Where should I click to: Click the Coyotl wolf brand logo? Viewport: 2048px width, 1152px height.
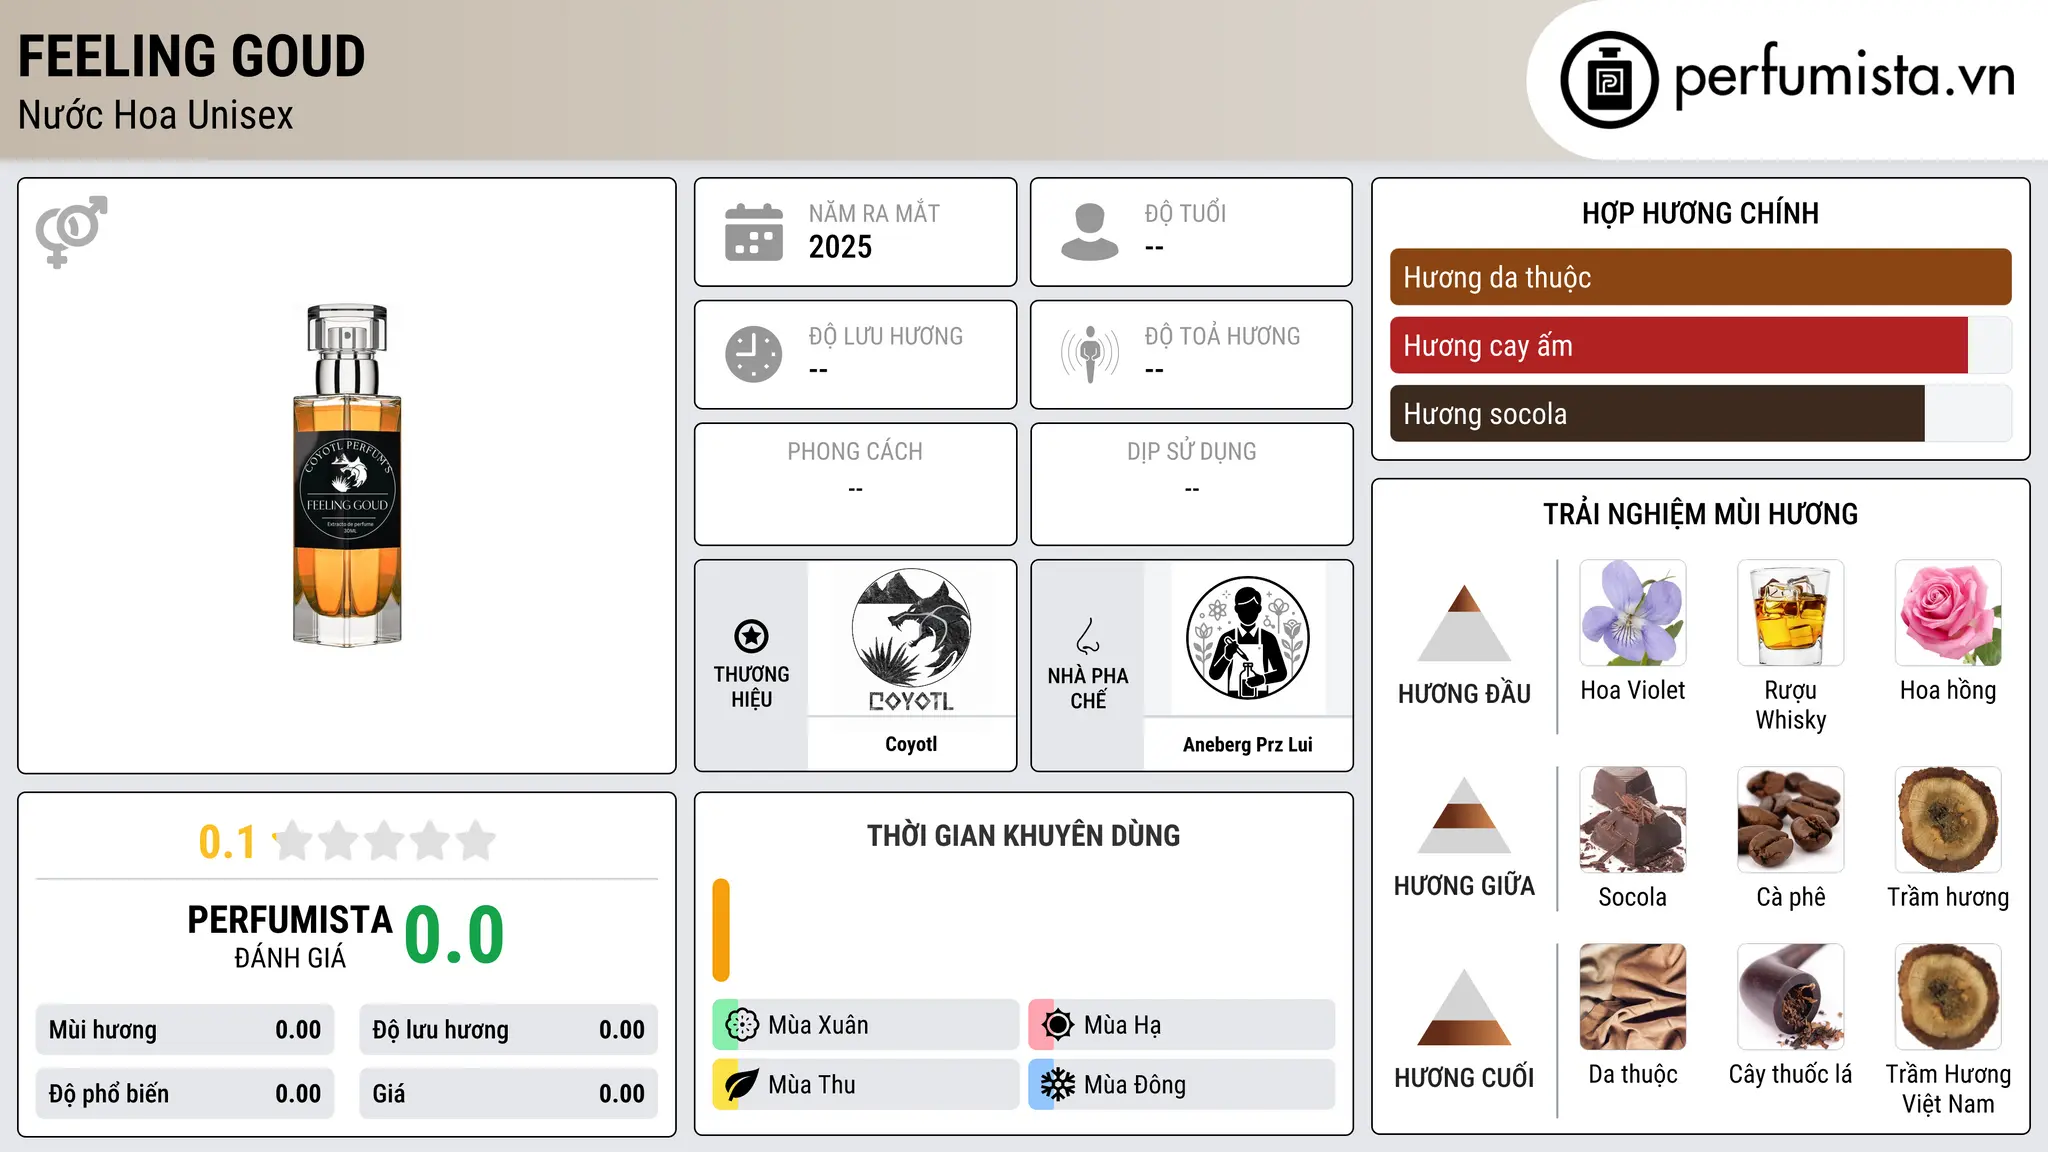click(911, 640)
